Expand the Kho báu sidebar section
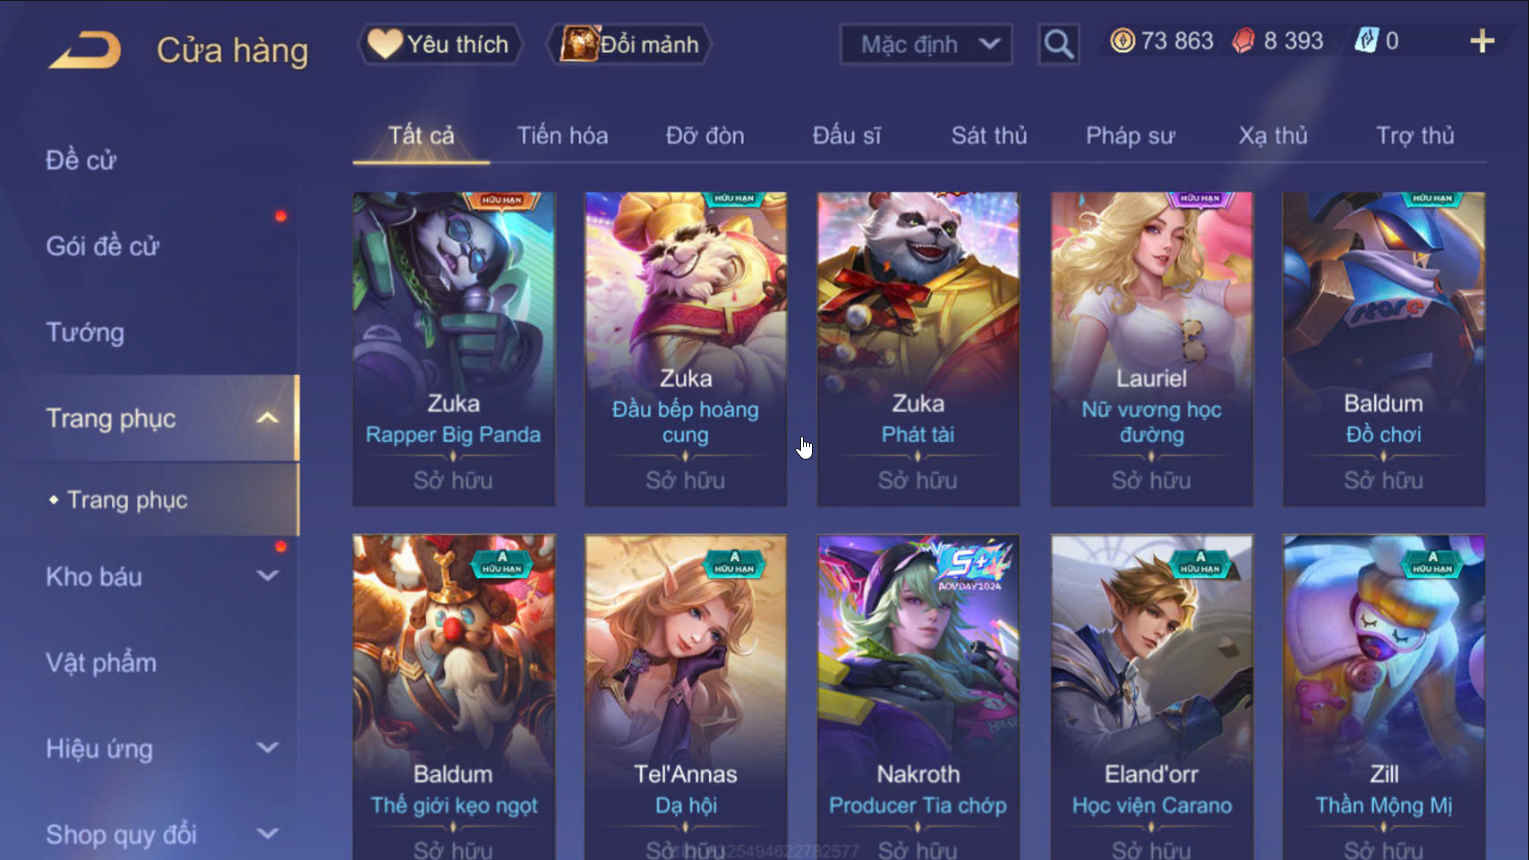Image resolution: width=1529 pixels, height=860 pixels. pyautogui.click(x=267, y=576)
